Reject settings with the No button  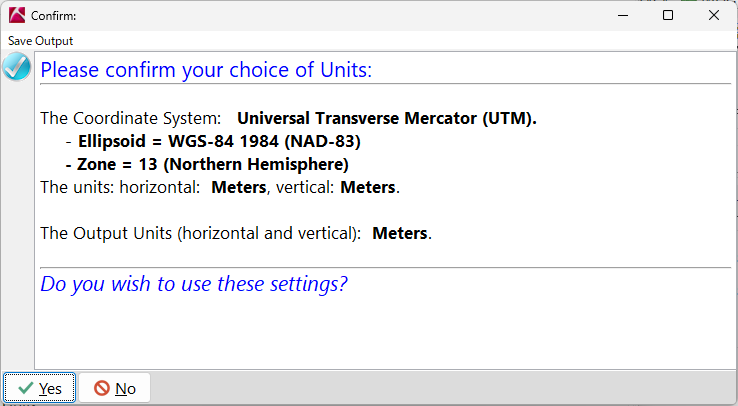point(115,388)
